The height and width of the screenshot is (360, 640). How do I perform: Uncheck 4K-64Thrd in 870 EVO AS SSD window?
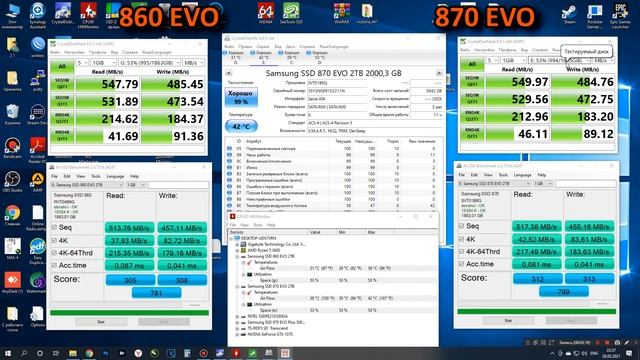[462, 251]
